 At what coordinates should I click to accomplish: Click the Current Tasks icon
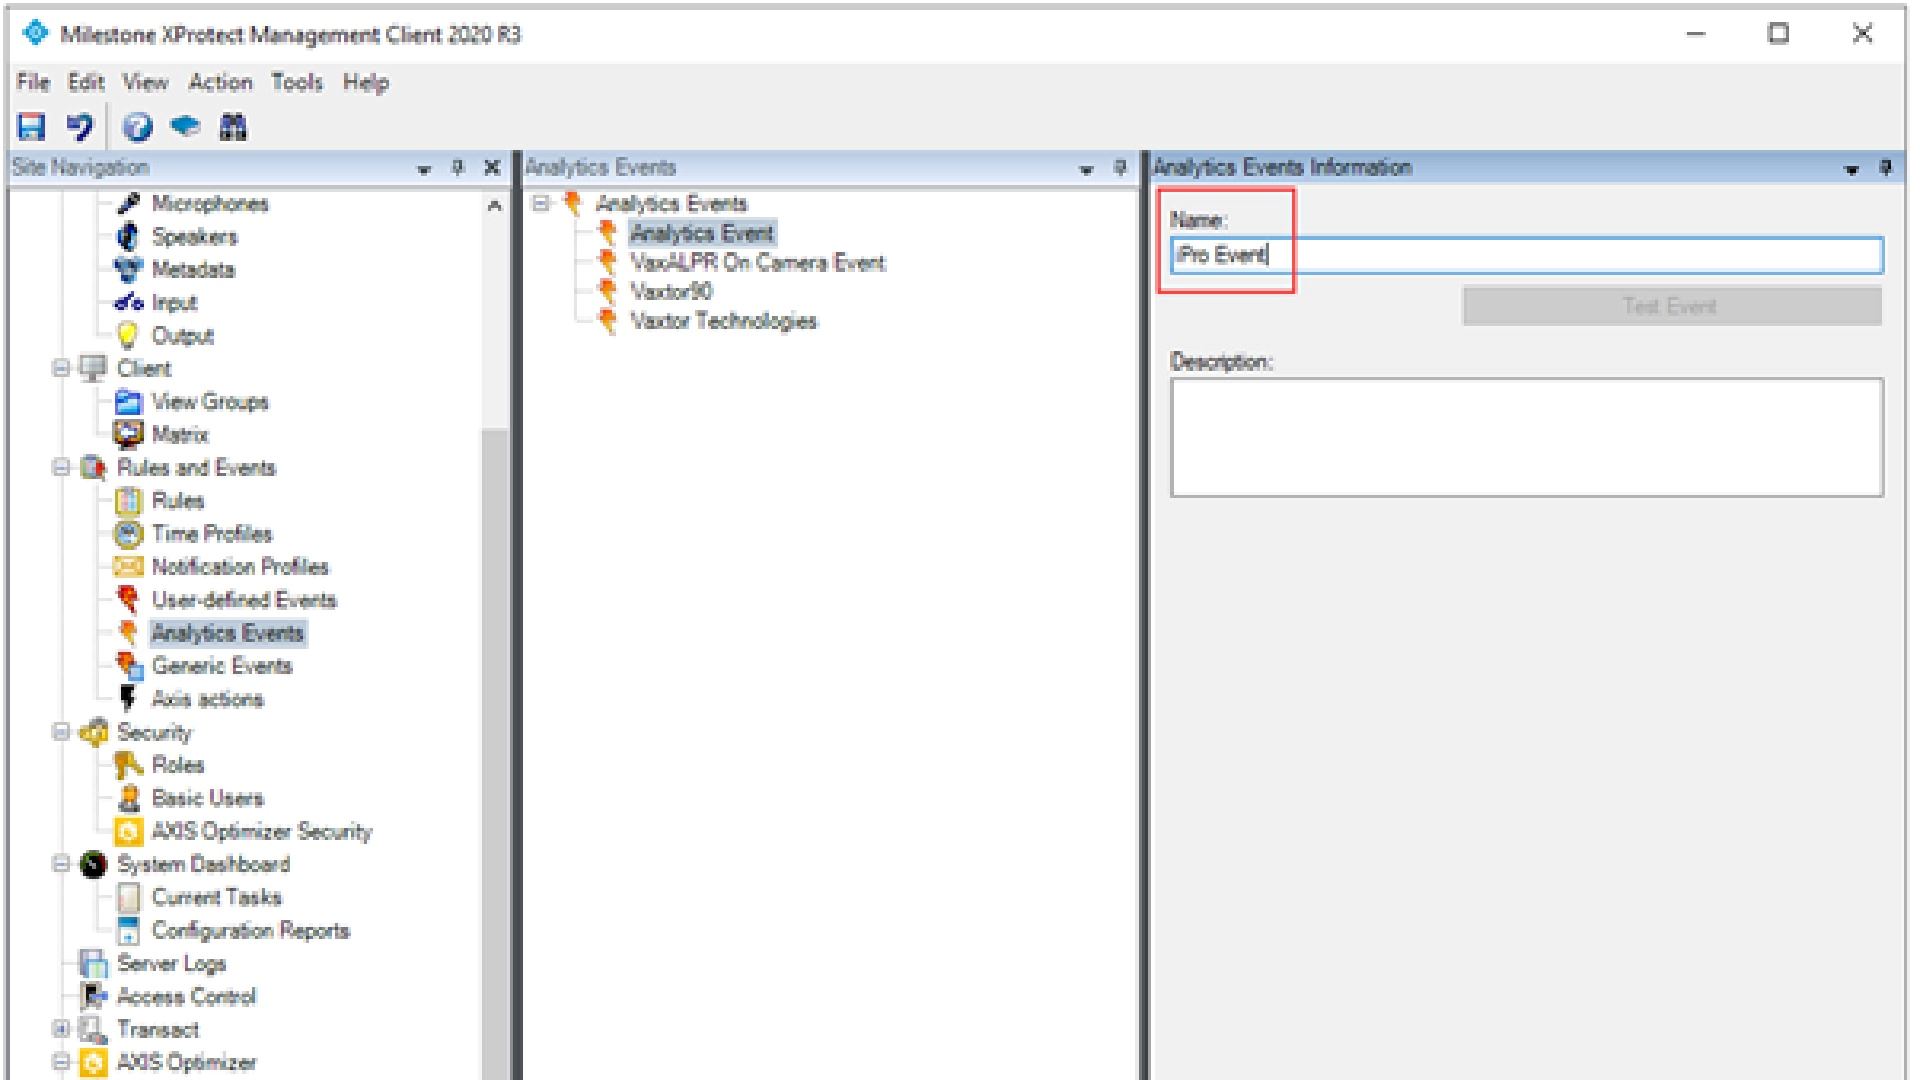(x=128, y=897)
